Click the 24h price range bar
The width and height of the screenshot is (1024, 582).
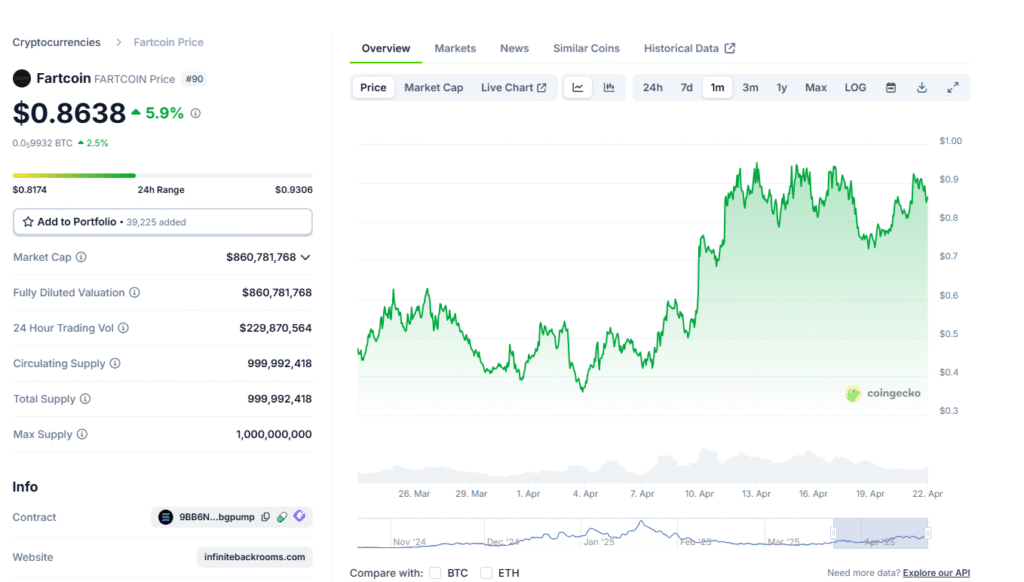[163, 175]
